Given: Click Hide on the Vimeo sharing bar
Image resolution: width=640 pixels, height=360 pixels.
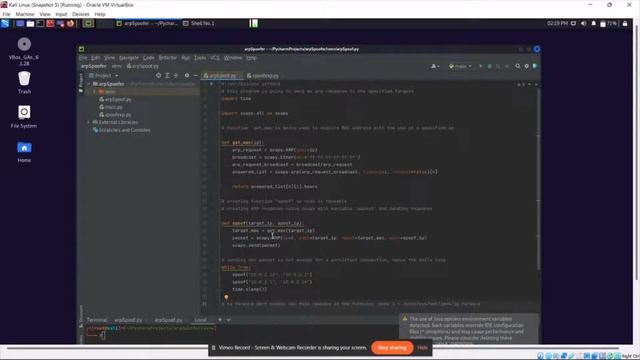Looking at the screenshot, I should click(x=422, y=348).
